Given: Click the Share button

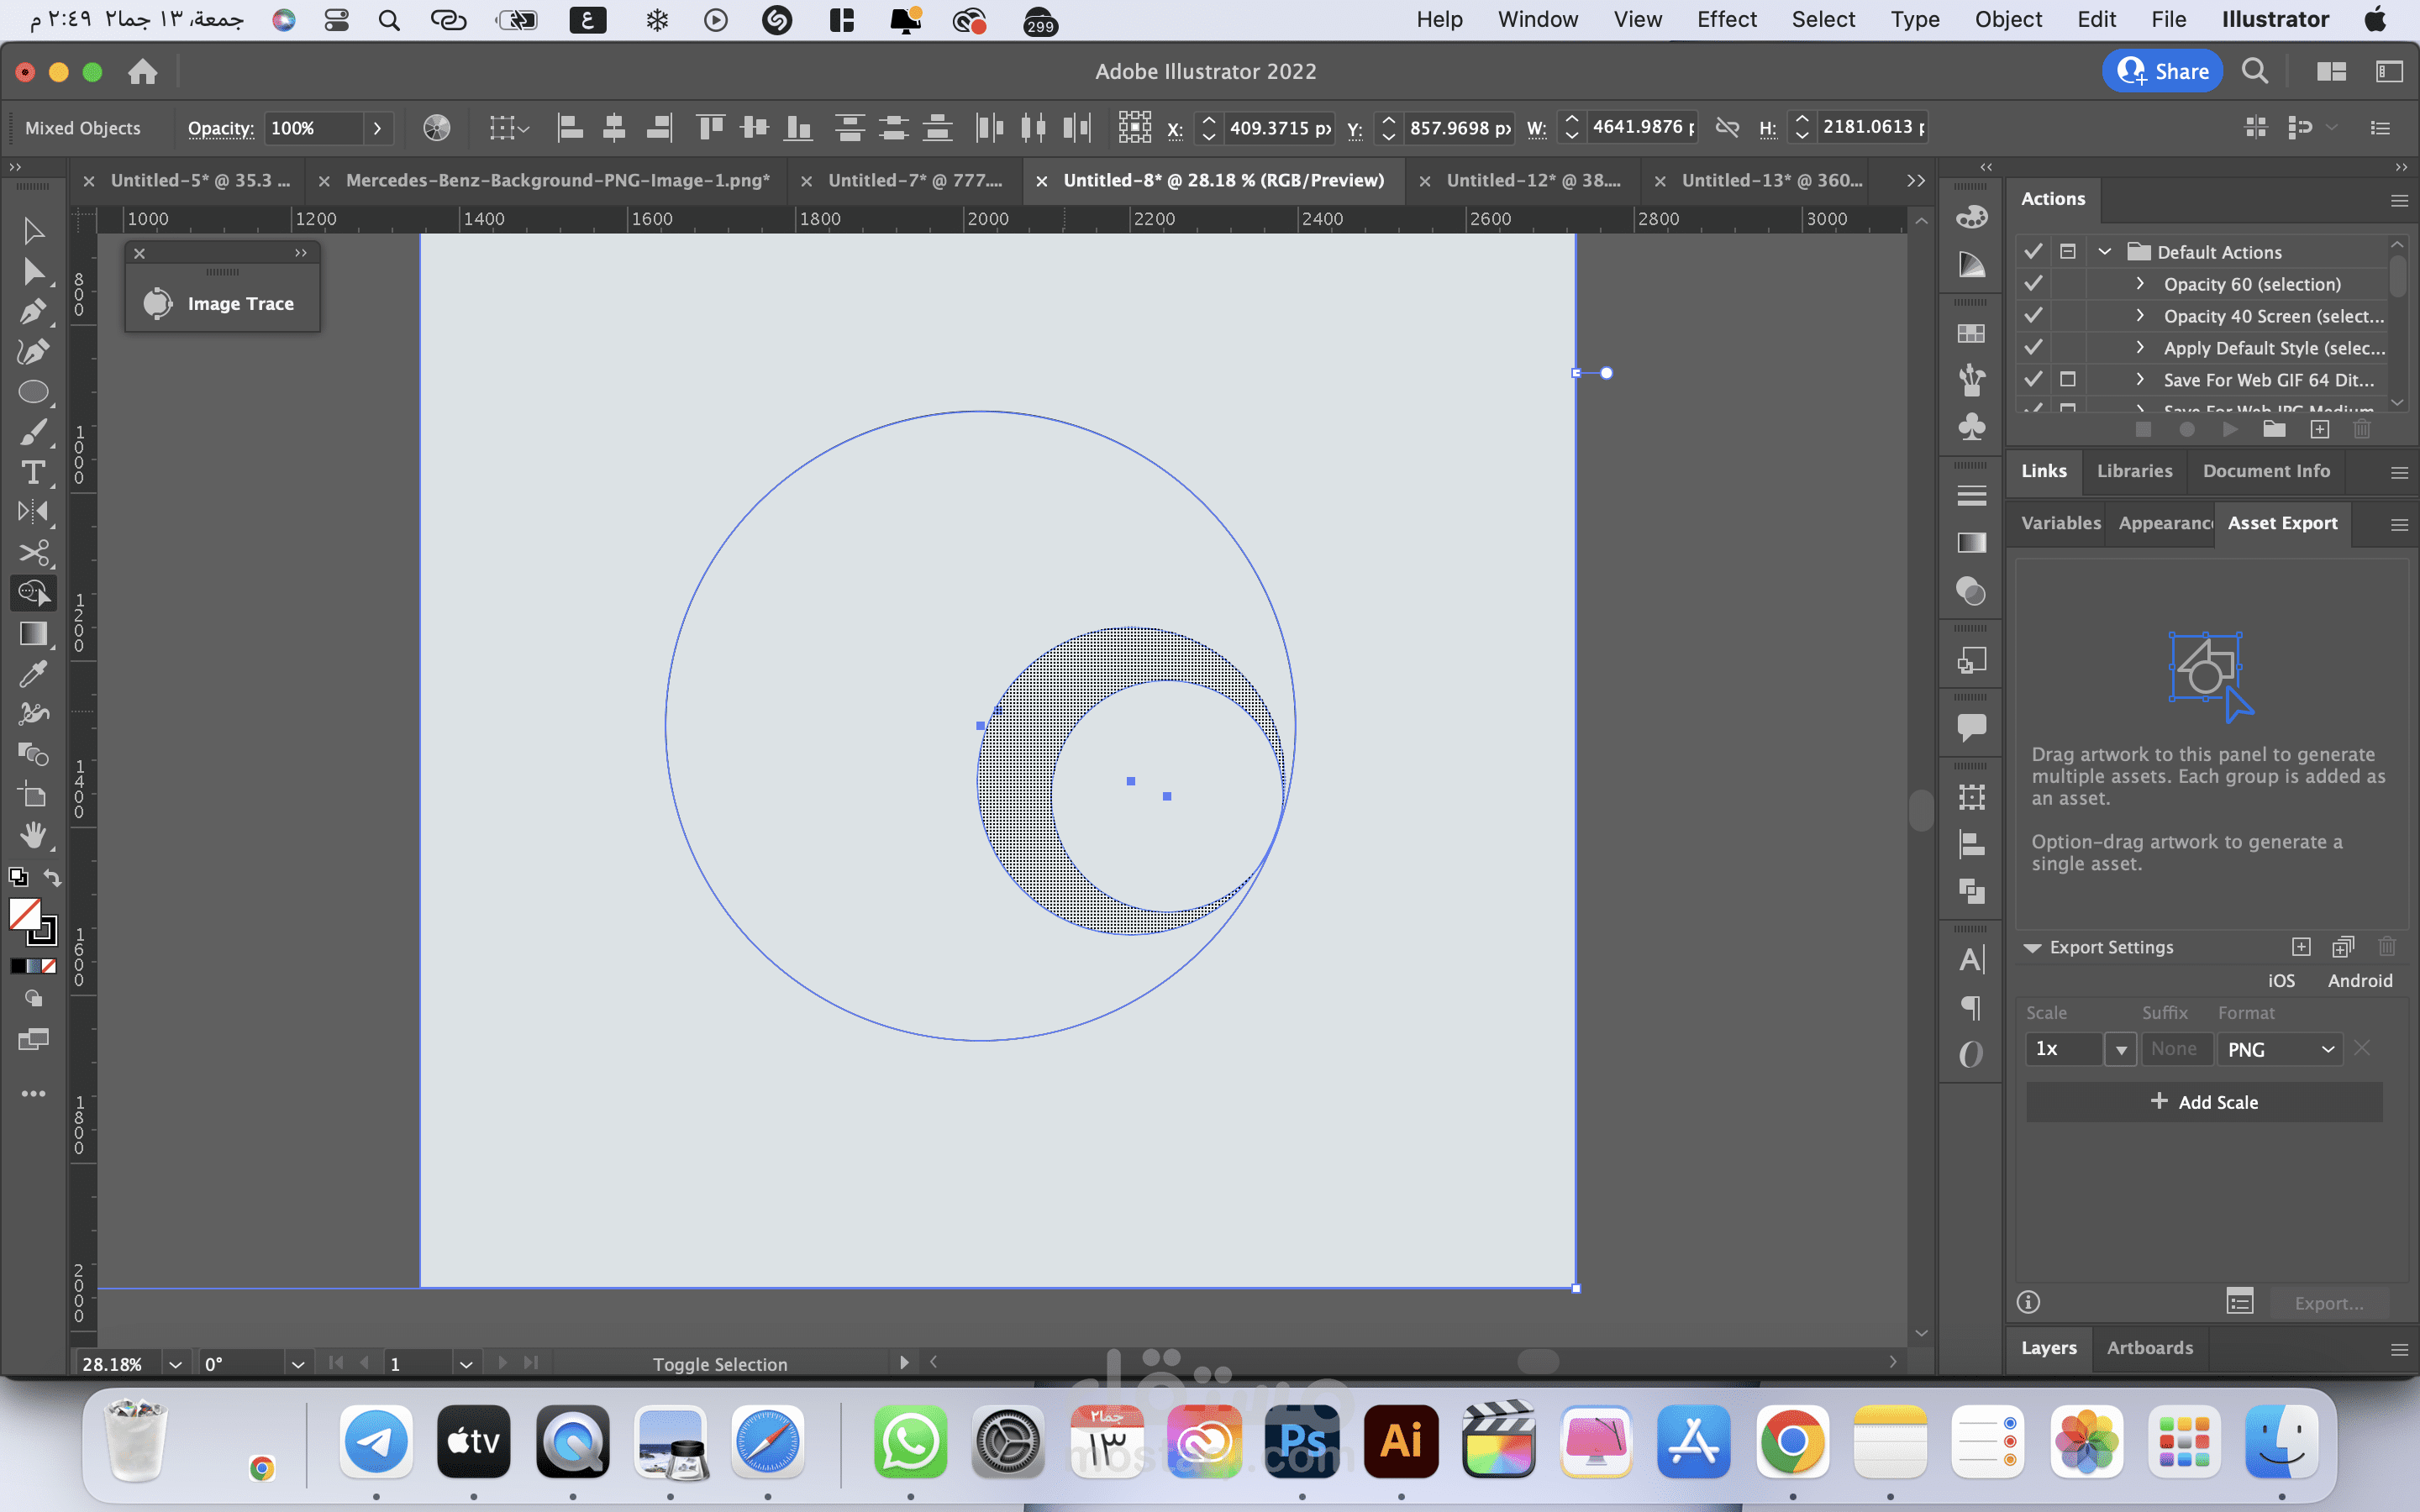Looking at the screenshot, I should point(2163,71).
